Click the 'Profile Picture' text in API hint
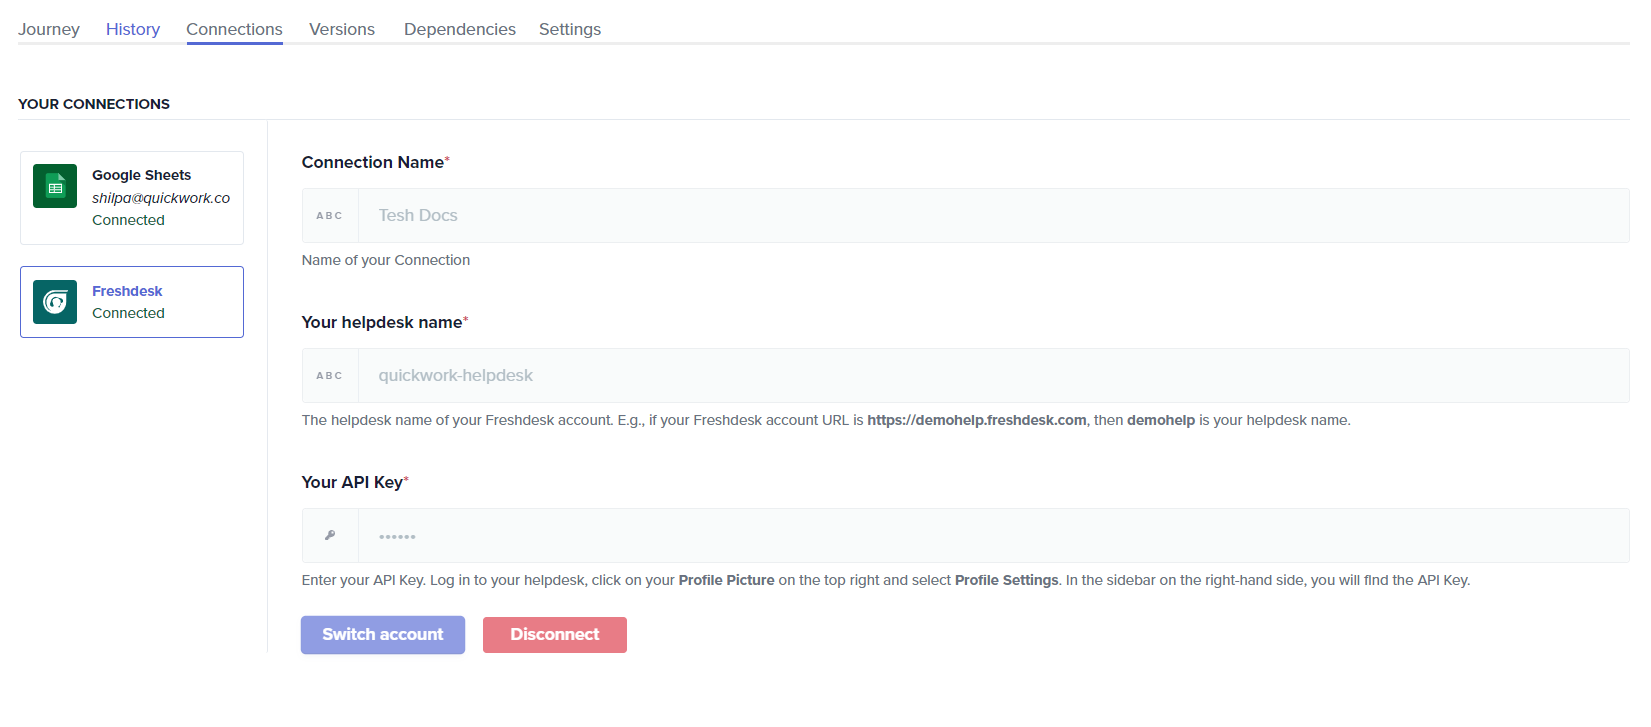The height and width of the screenshot is (727, 1651). [727, 580]
